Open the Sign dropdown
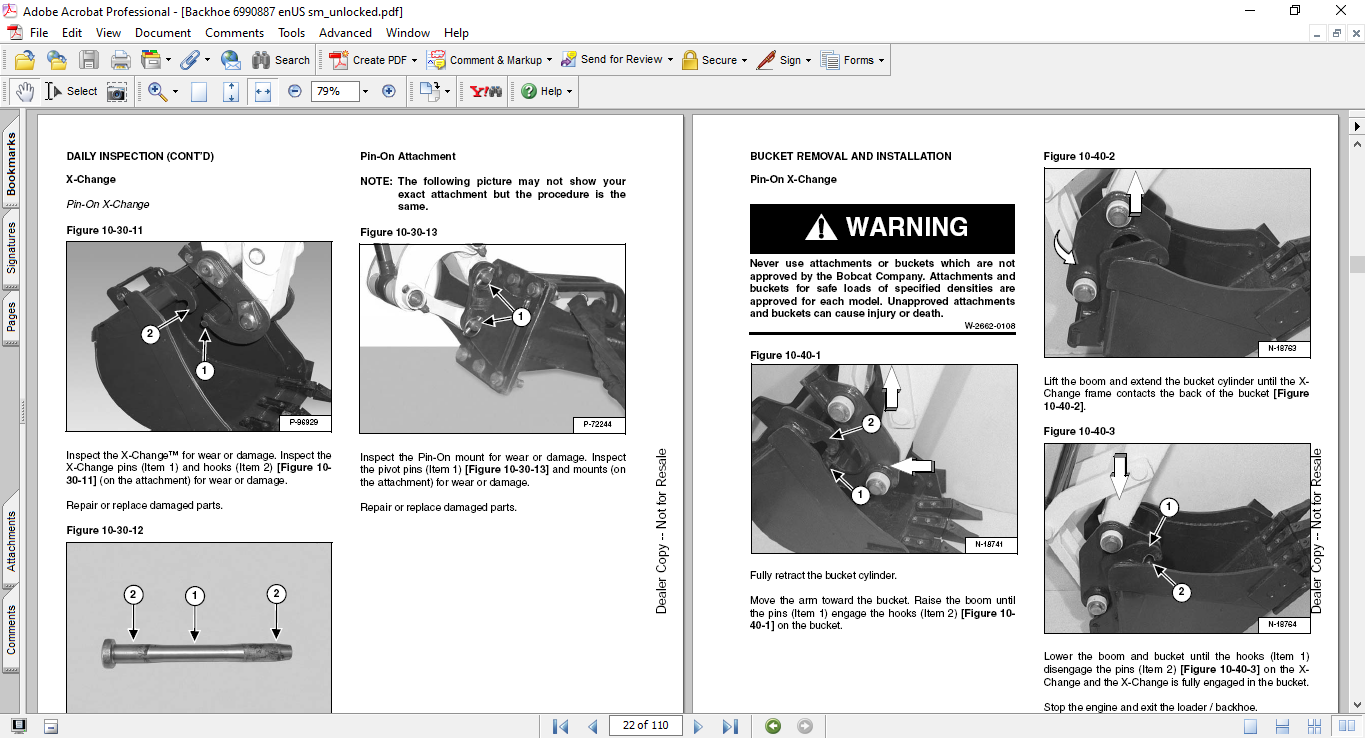Viewport: 1365px width, 738px height. pos(784,60)
